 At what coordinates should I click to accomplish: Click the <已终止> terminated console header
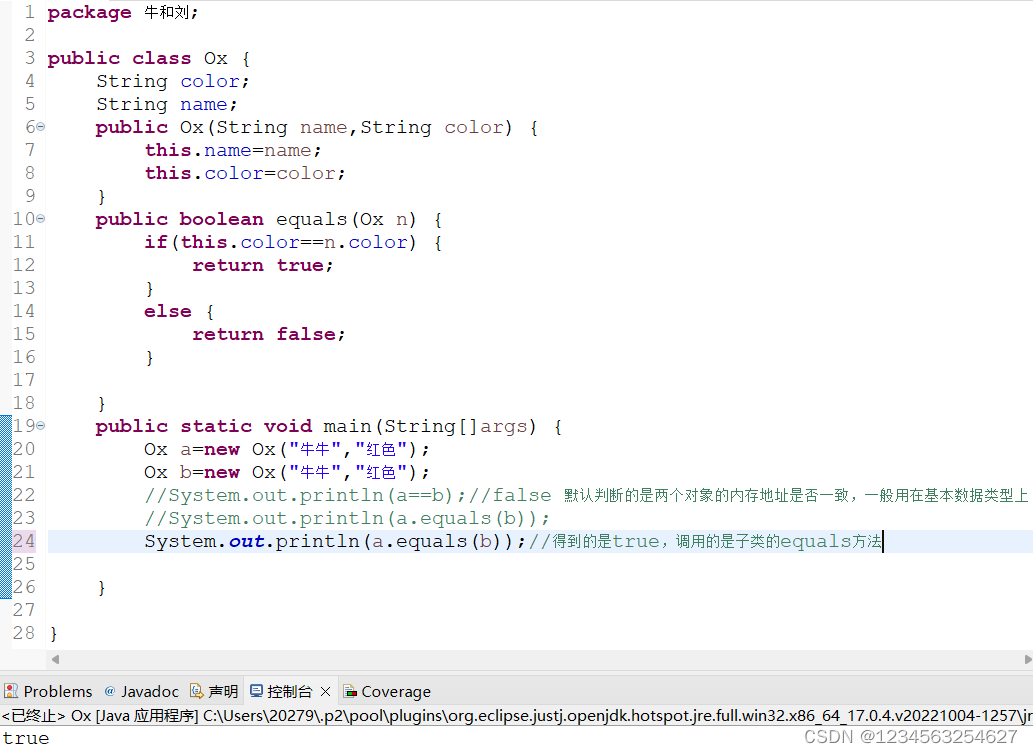click(33, 716)
